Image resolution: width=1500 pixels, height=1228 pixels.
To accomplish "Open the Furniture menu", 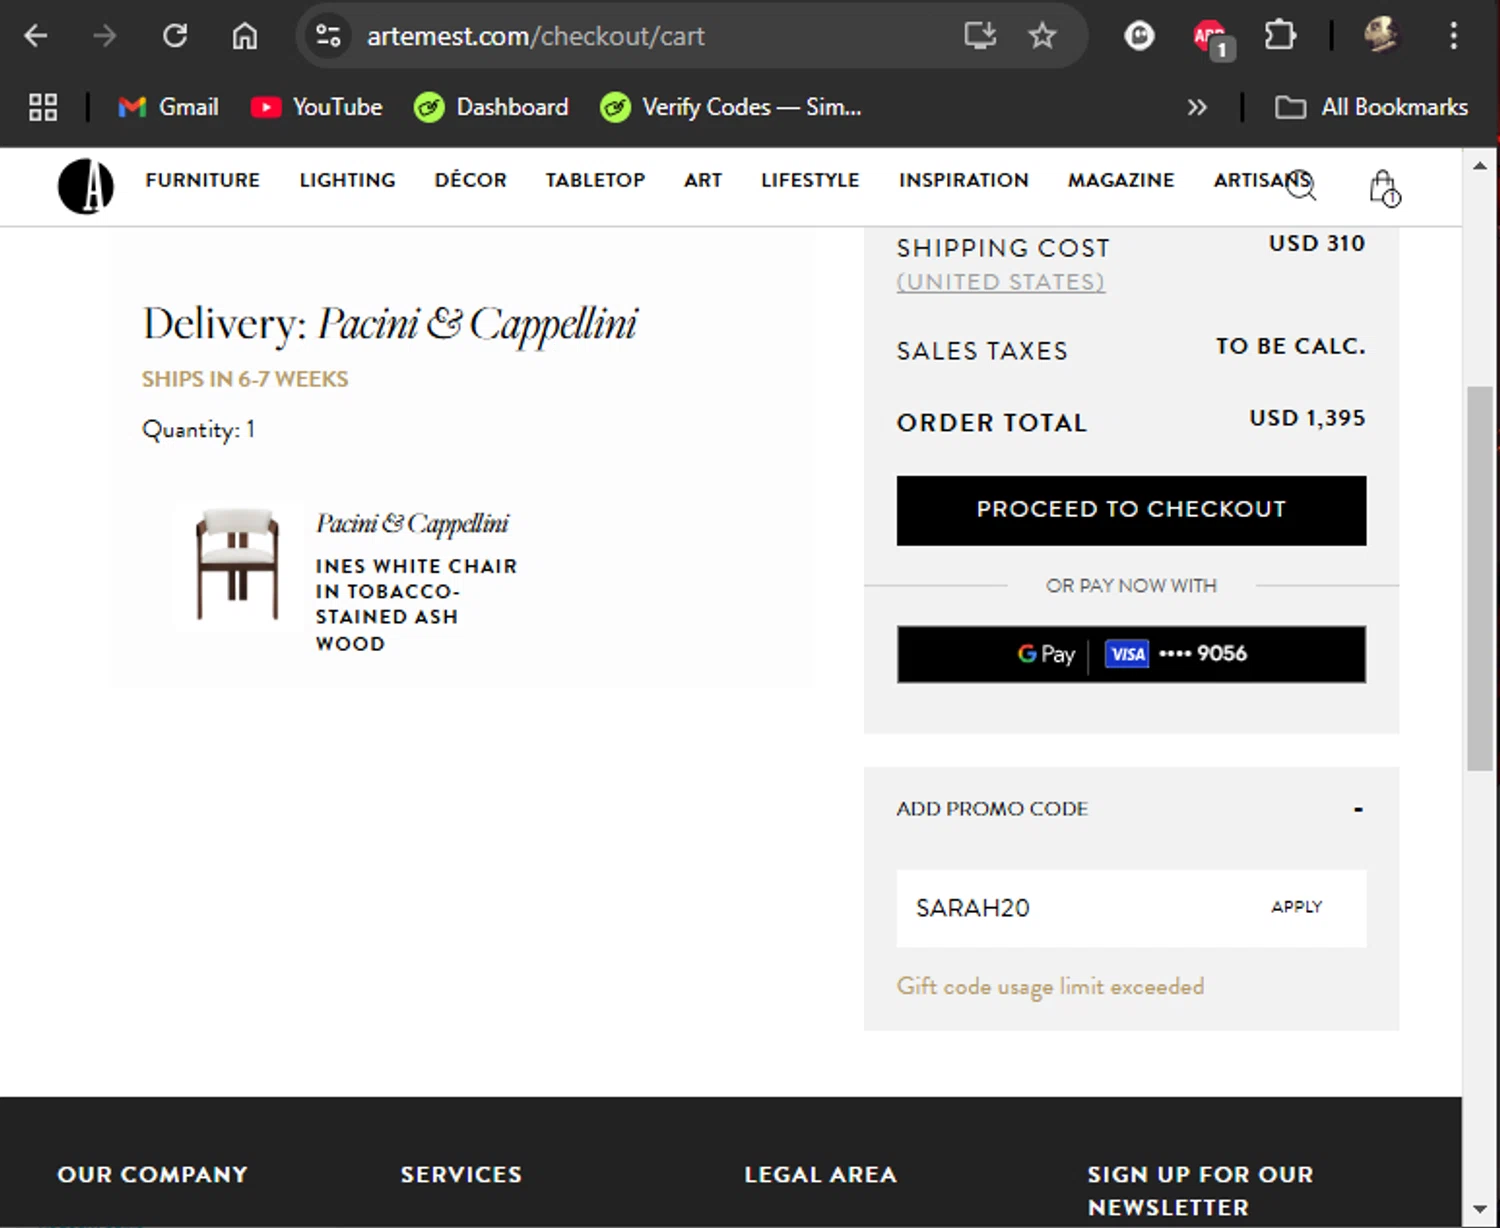I will point(202,180).
